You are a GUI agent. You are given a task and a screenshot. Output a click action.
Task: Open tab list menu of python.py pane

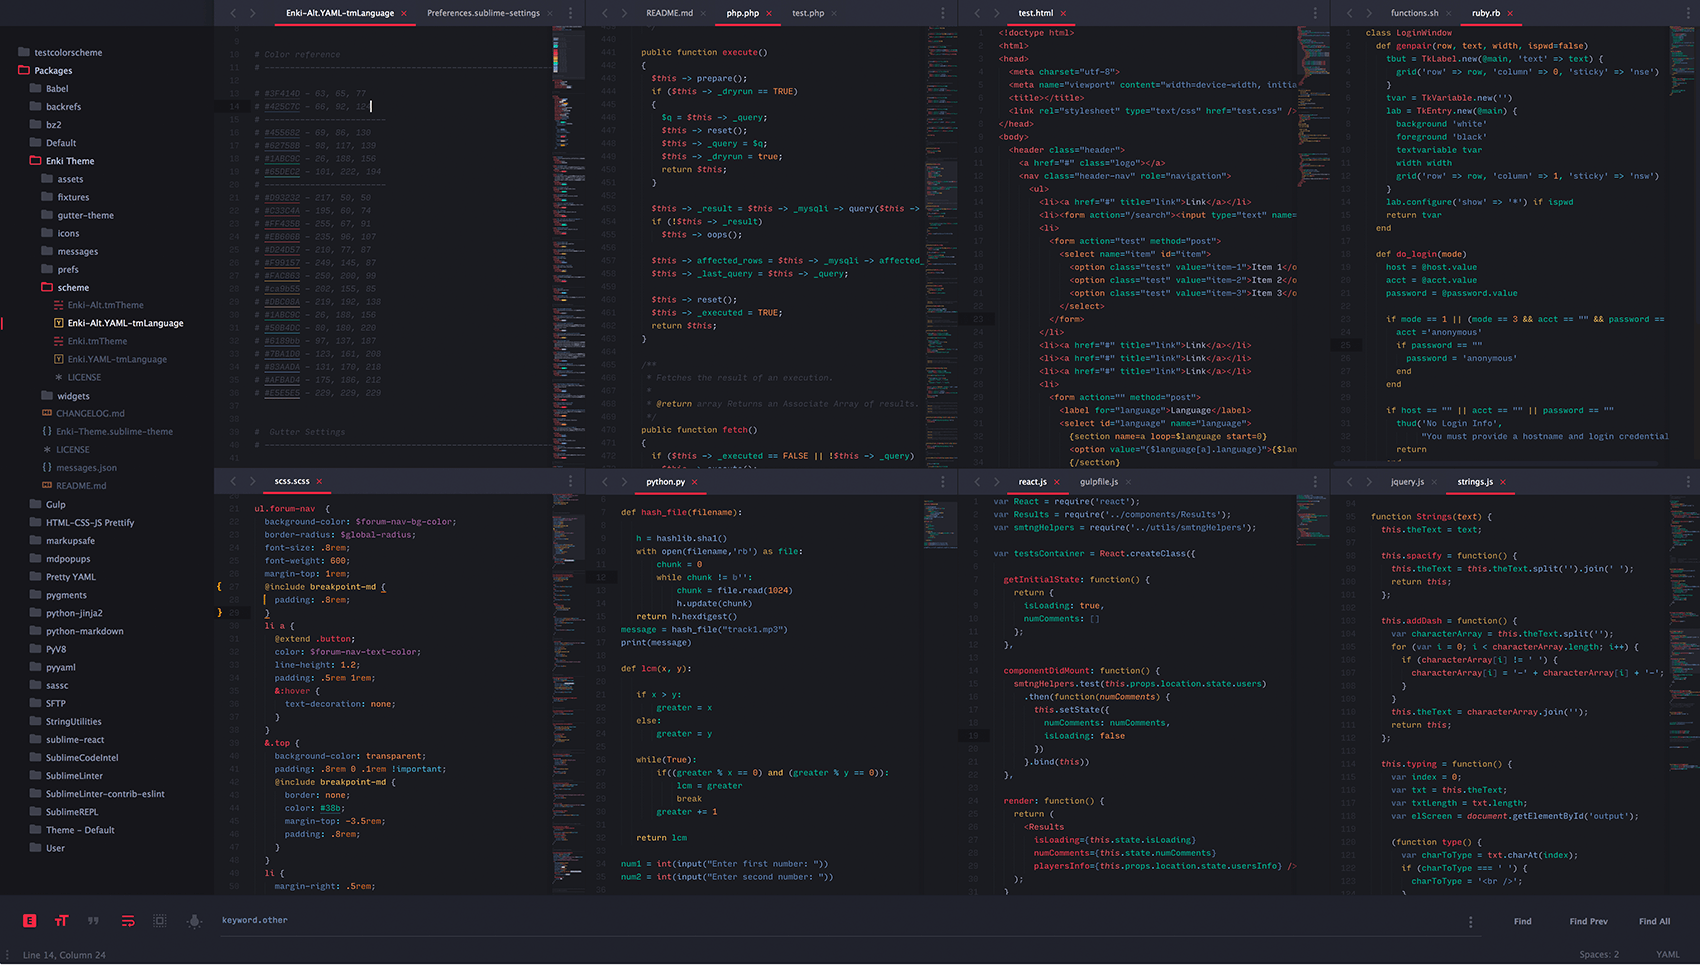click(x=942, y=482)
